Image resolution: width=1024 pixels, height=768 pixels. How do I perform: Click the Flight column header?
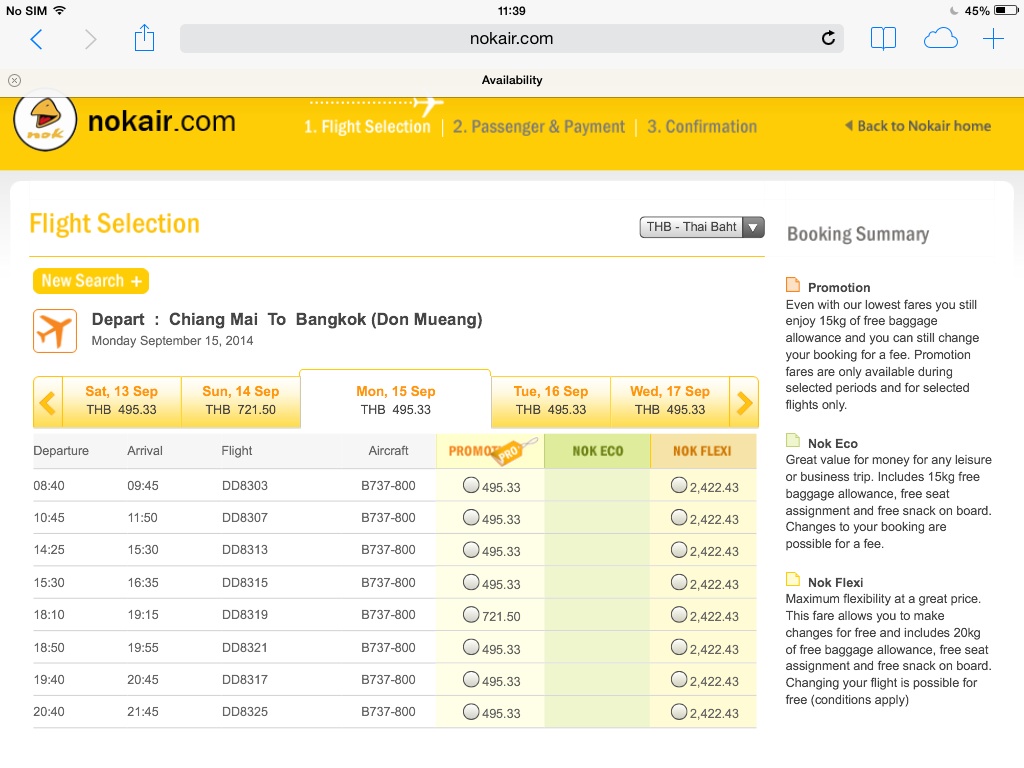click(236, 451)
